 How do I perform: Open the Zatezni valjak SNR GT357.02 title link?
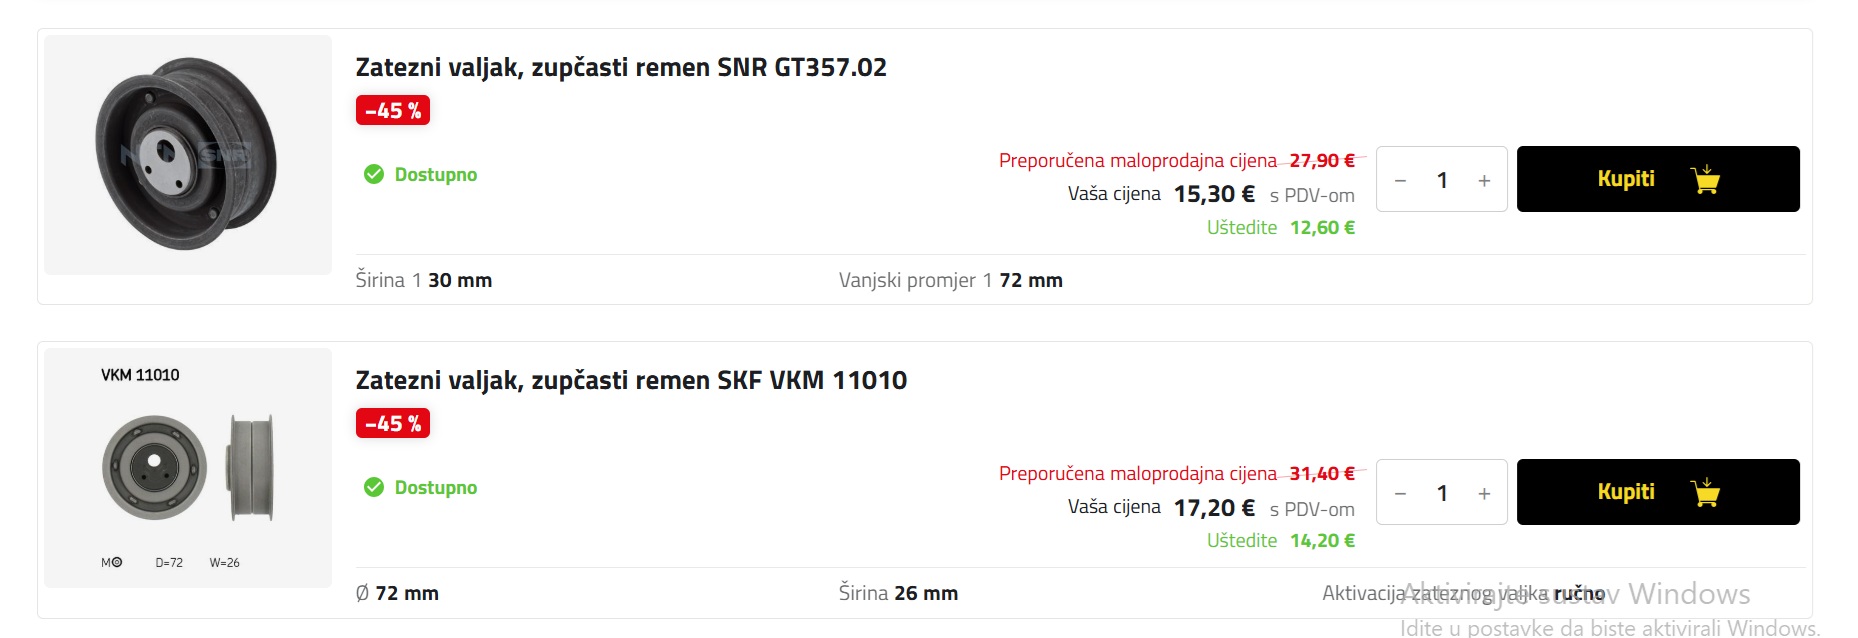[621, 67]
